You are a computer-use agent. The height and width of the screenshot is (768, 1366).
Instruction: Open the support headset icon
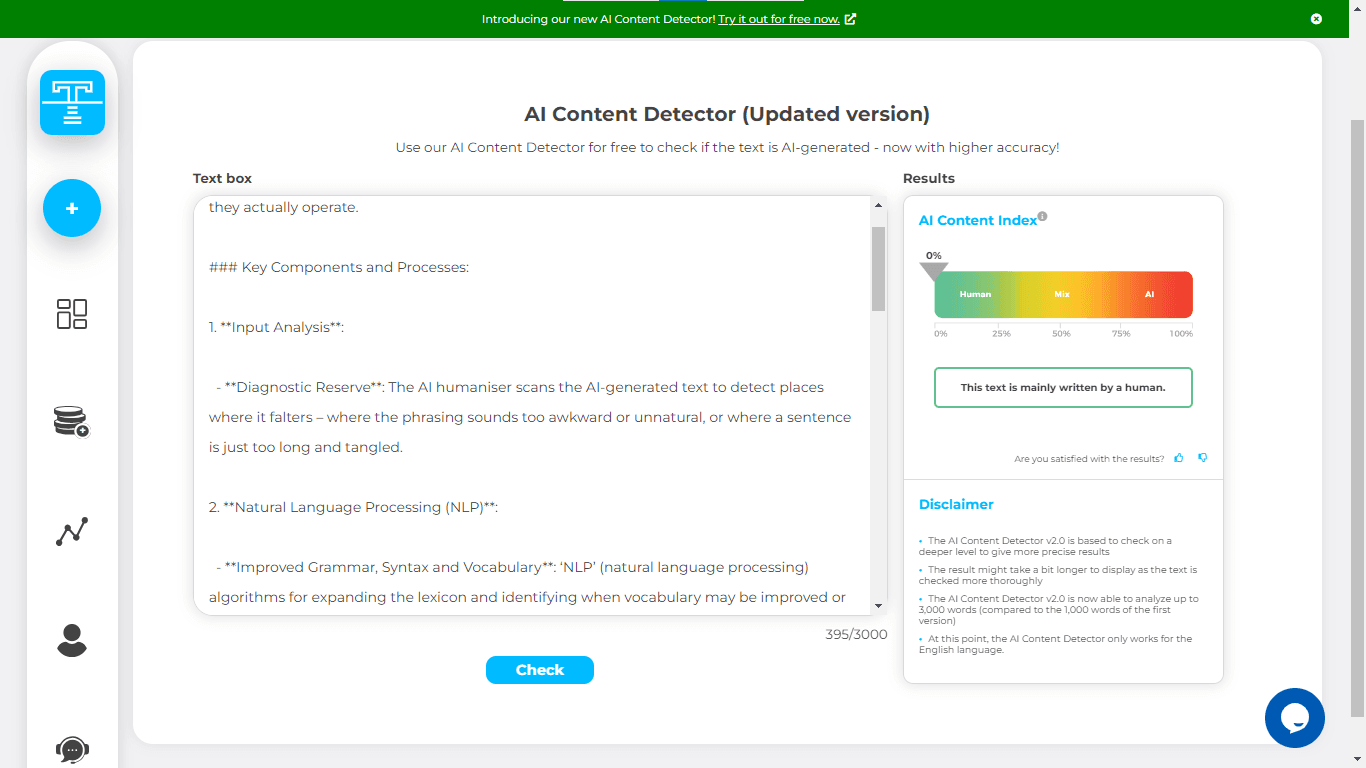pos(72,749)
